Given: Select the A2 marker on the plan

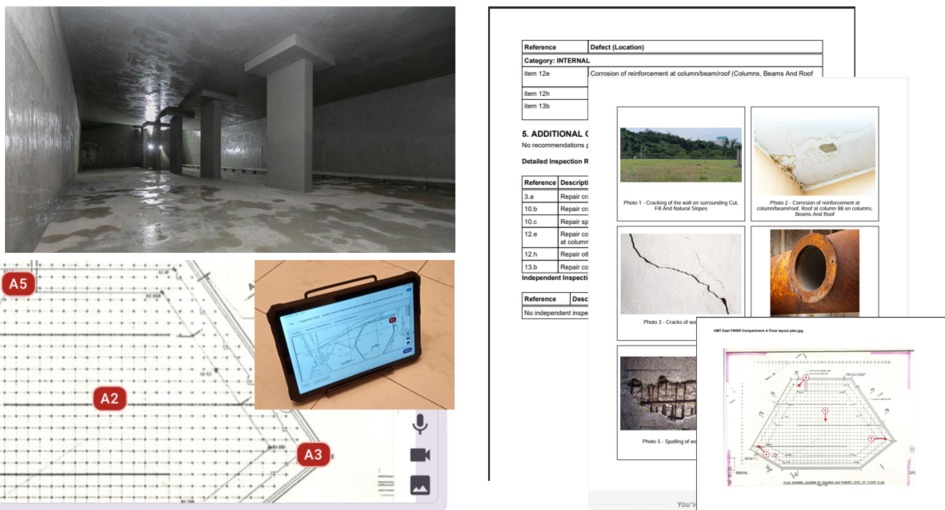Looking at the screenshot, I should pos(110,398).
